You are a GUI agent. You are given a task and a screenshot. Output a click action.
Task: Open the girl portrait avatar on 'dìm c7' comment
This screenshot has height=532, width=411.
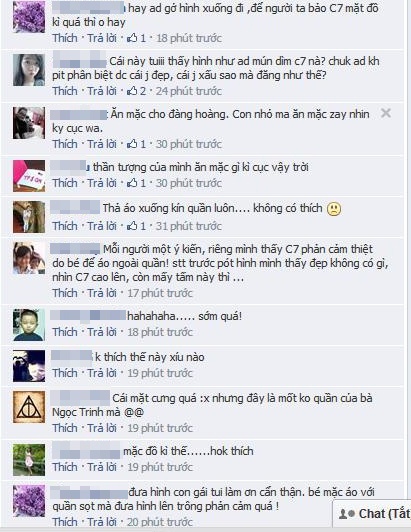[29, 70]
